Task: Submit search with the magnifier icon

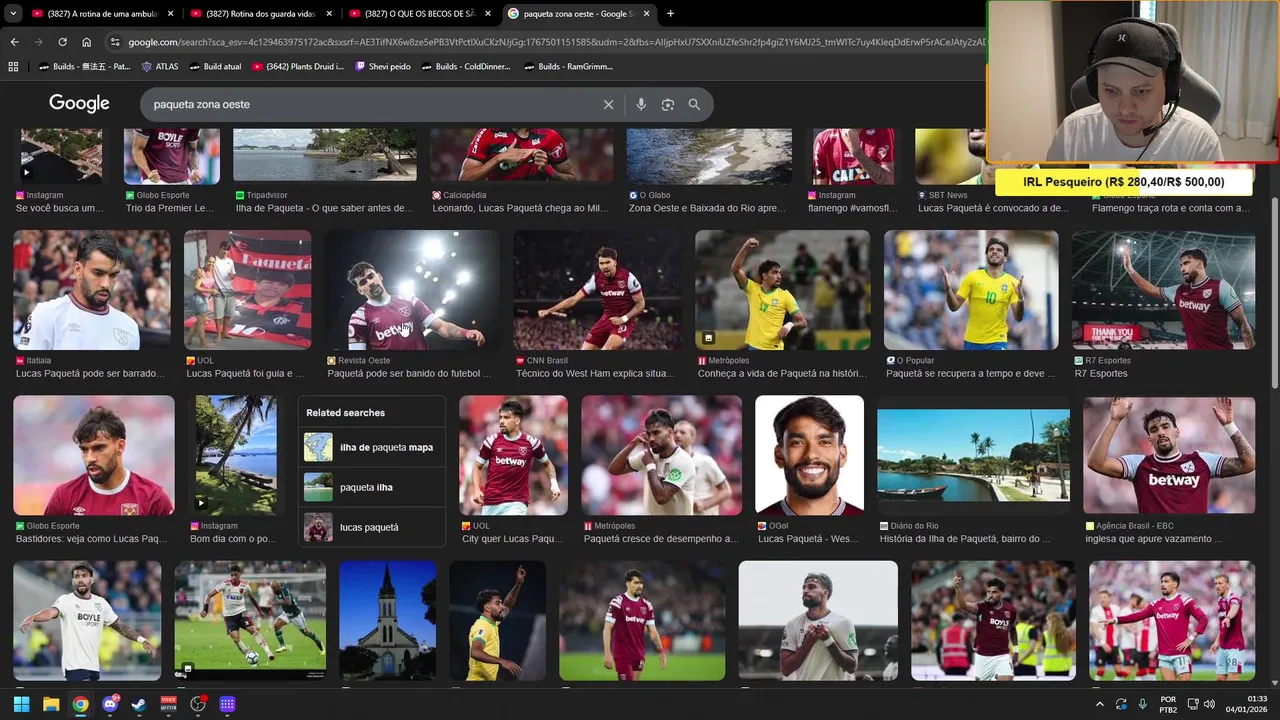Action: (x=694, y=104)
